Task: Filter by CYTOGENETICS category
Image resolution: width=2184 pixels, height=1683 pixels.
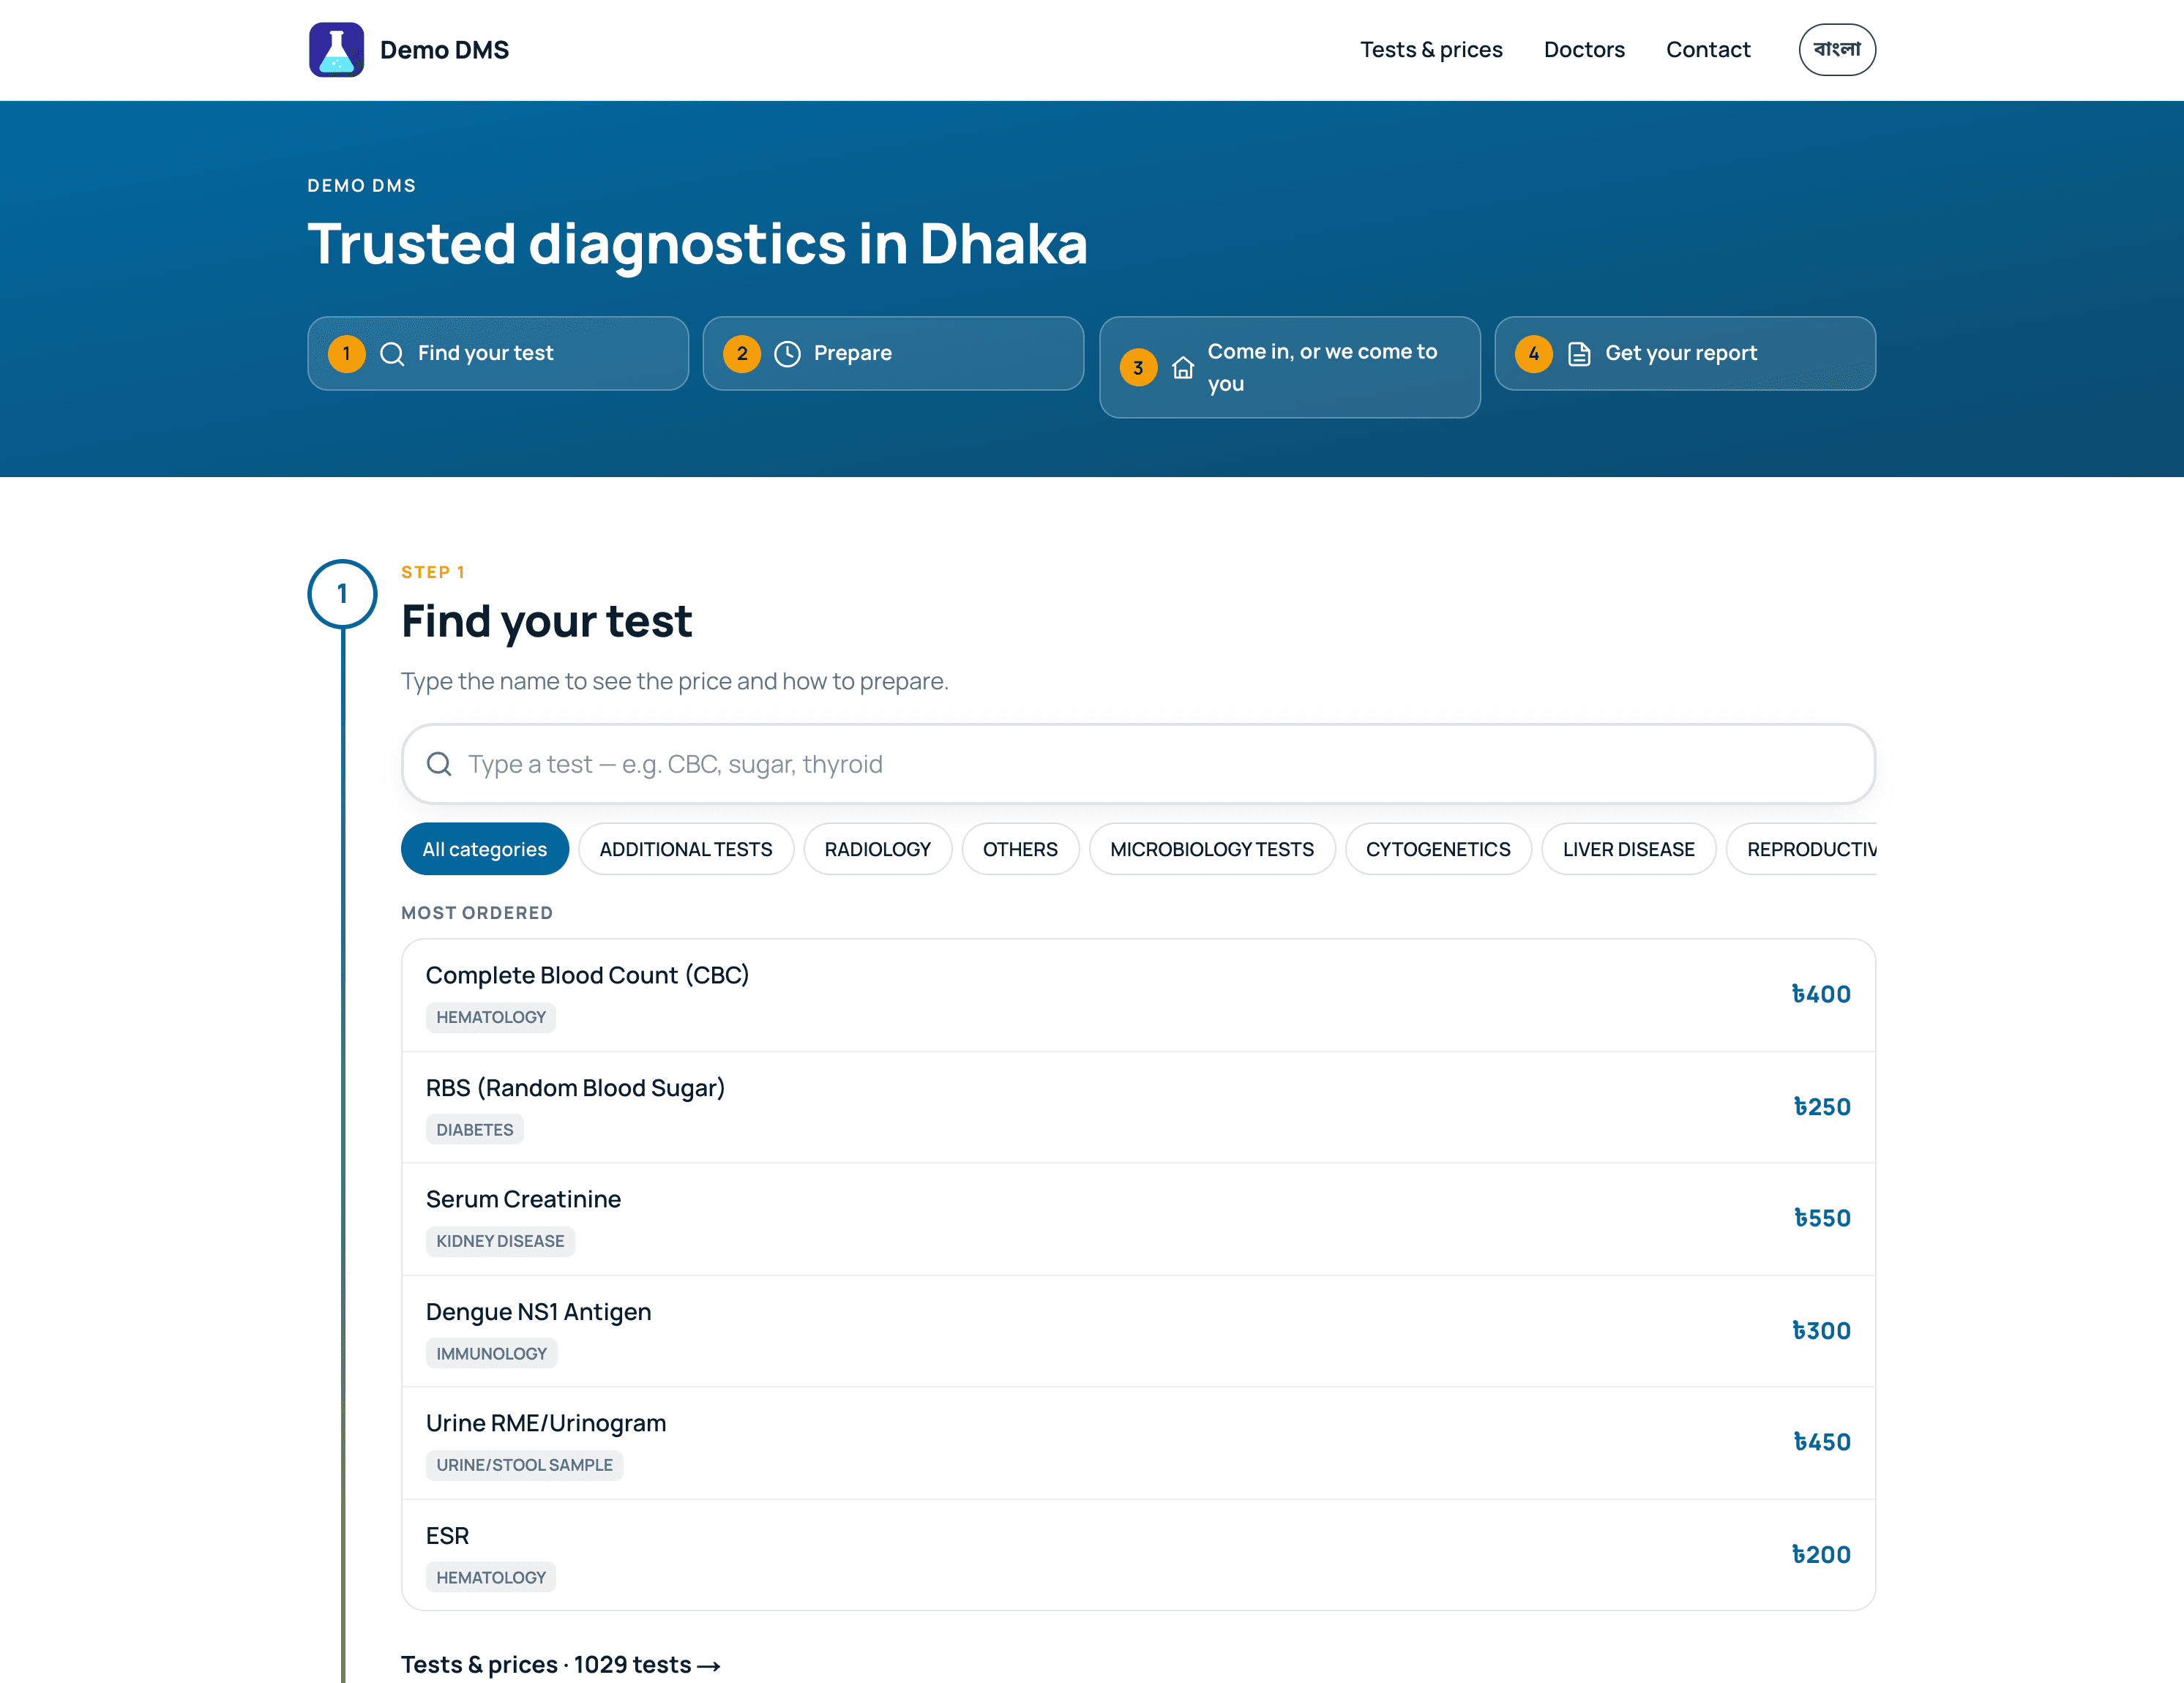Action: coord(1438,849)
